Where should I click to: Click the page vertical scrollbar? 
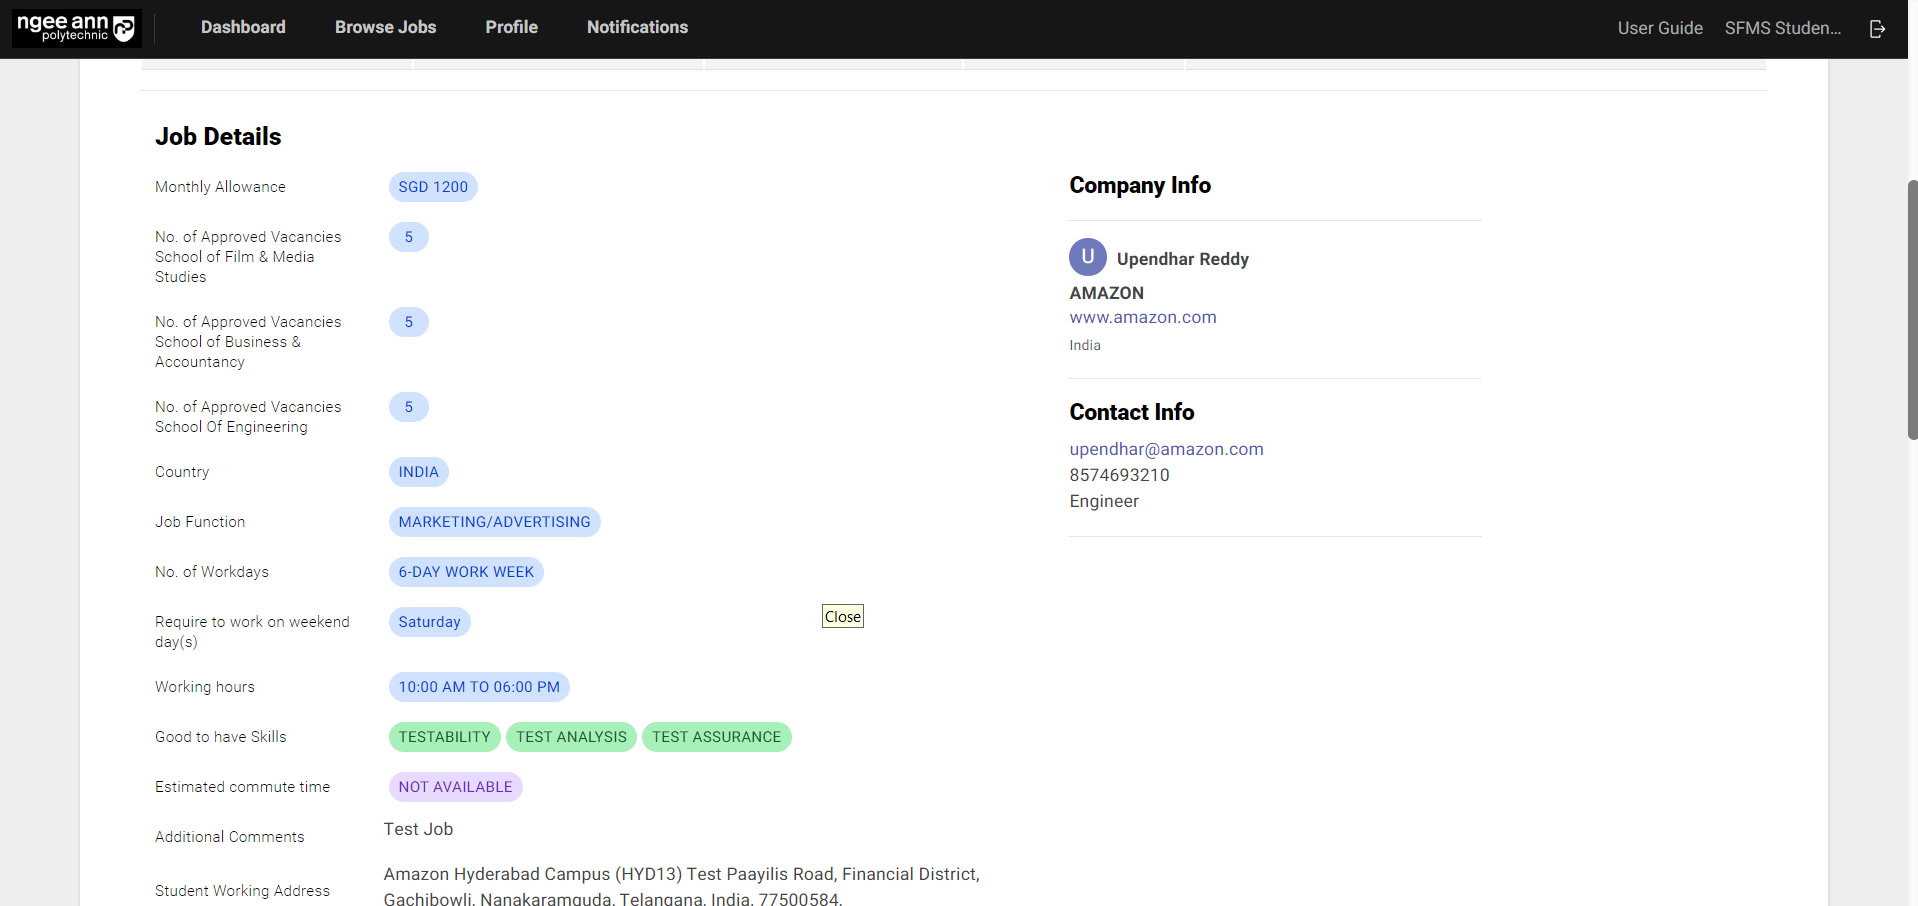click(x=1912, y=310)
